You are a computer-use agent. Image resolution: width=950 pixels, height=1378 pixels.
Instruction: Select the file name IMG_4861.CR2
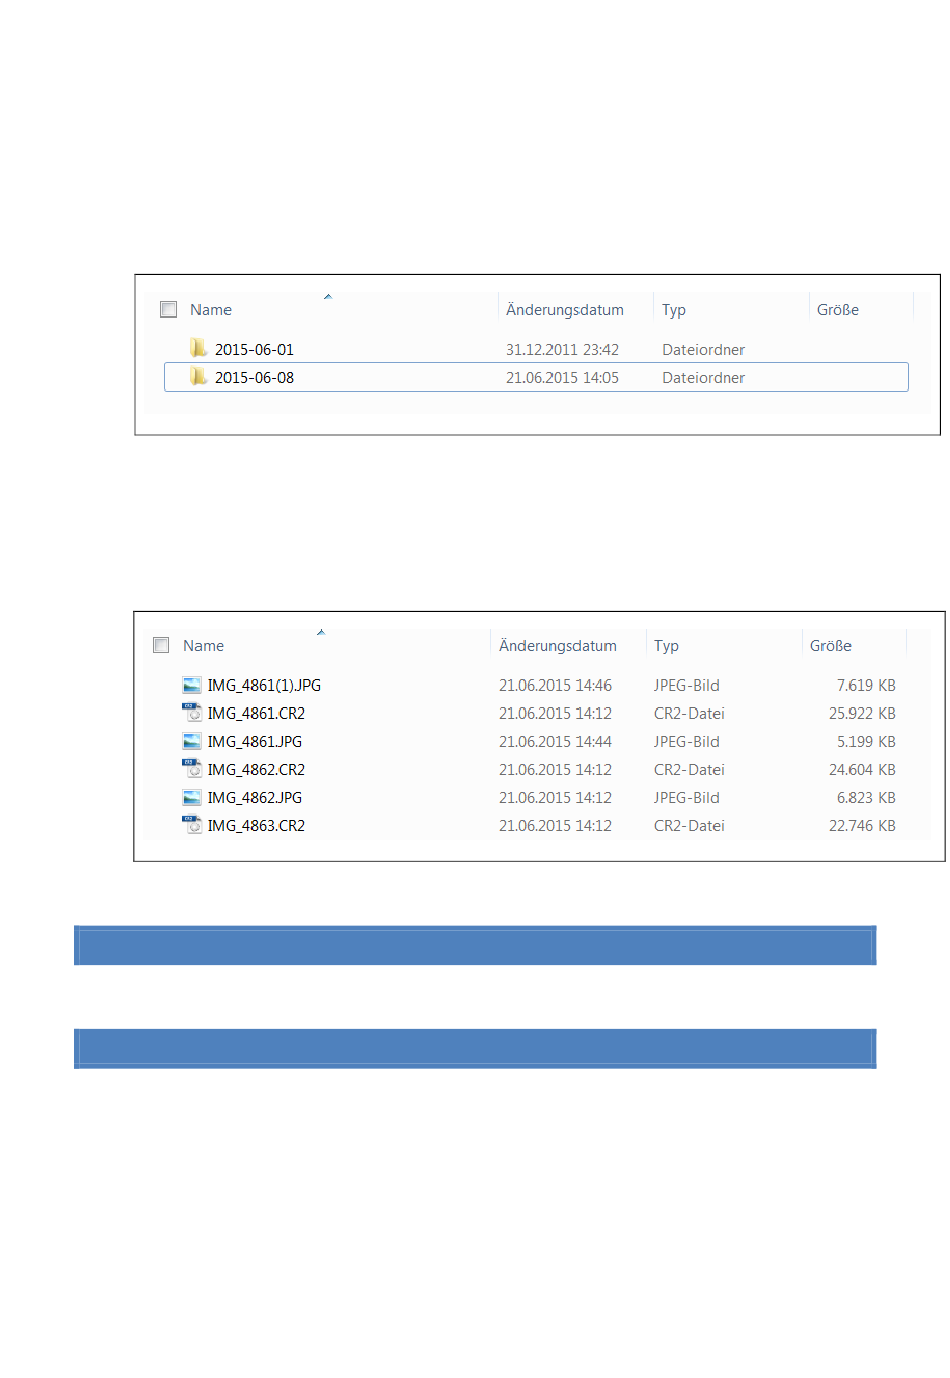[256, 713]
